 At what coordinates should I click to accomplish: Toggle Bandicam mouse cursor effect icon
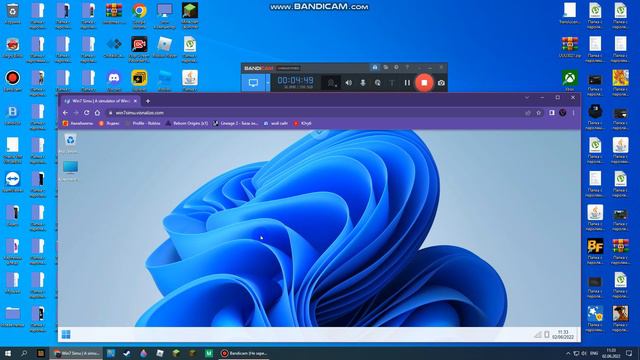click(378, 83)
